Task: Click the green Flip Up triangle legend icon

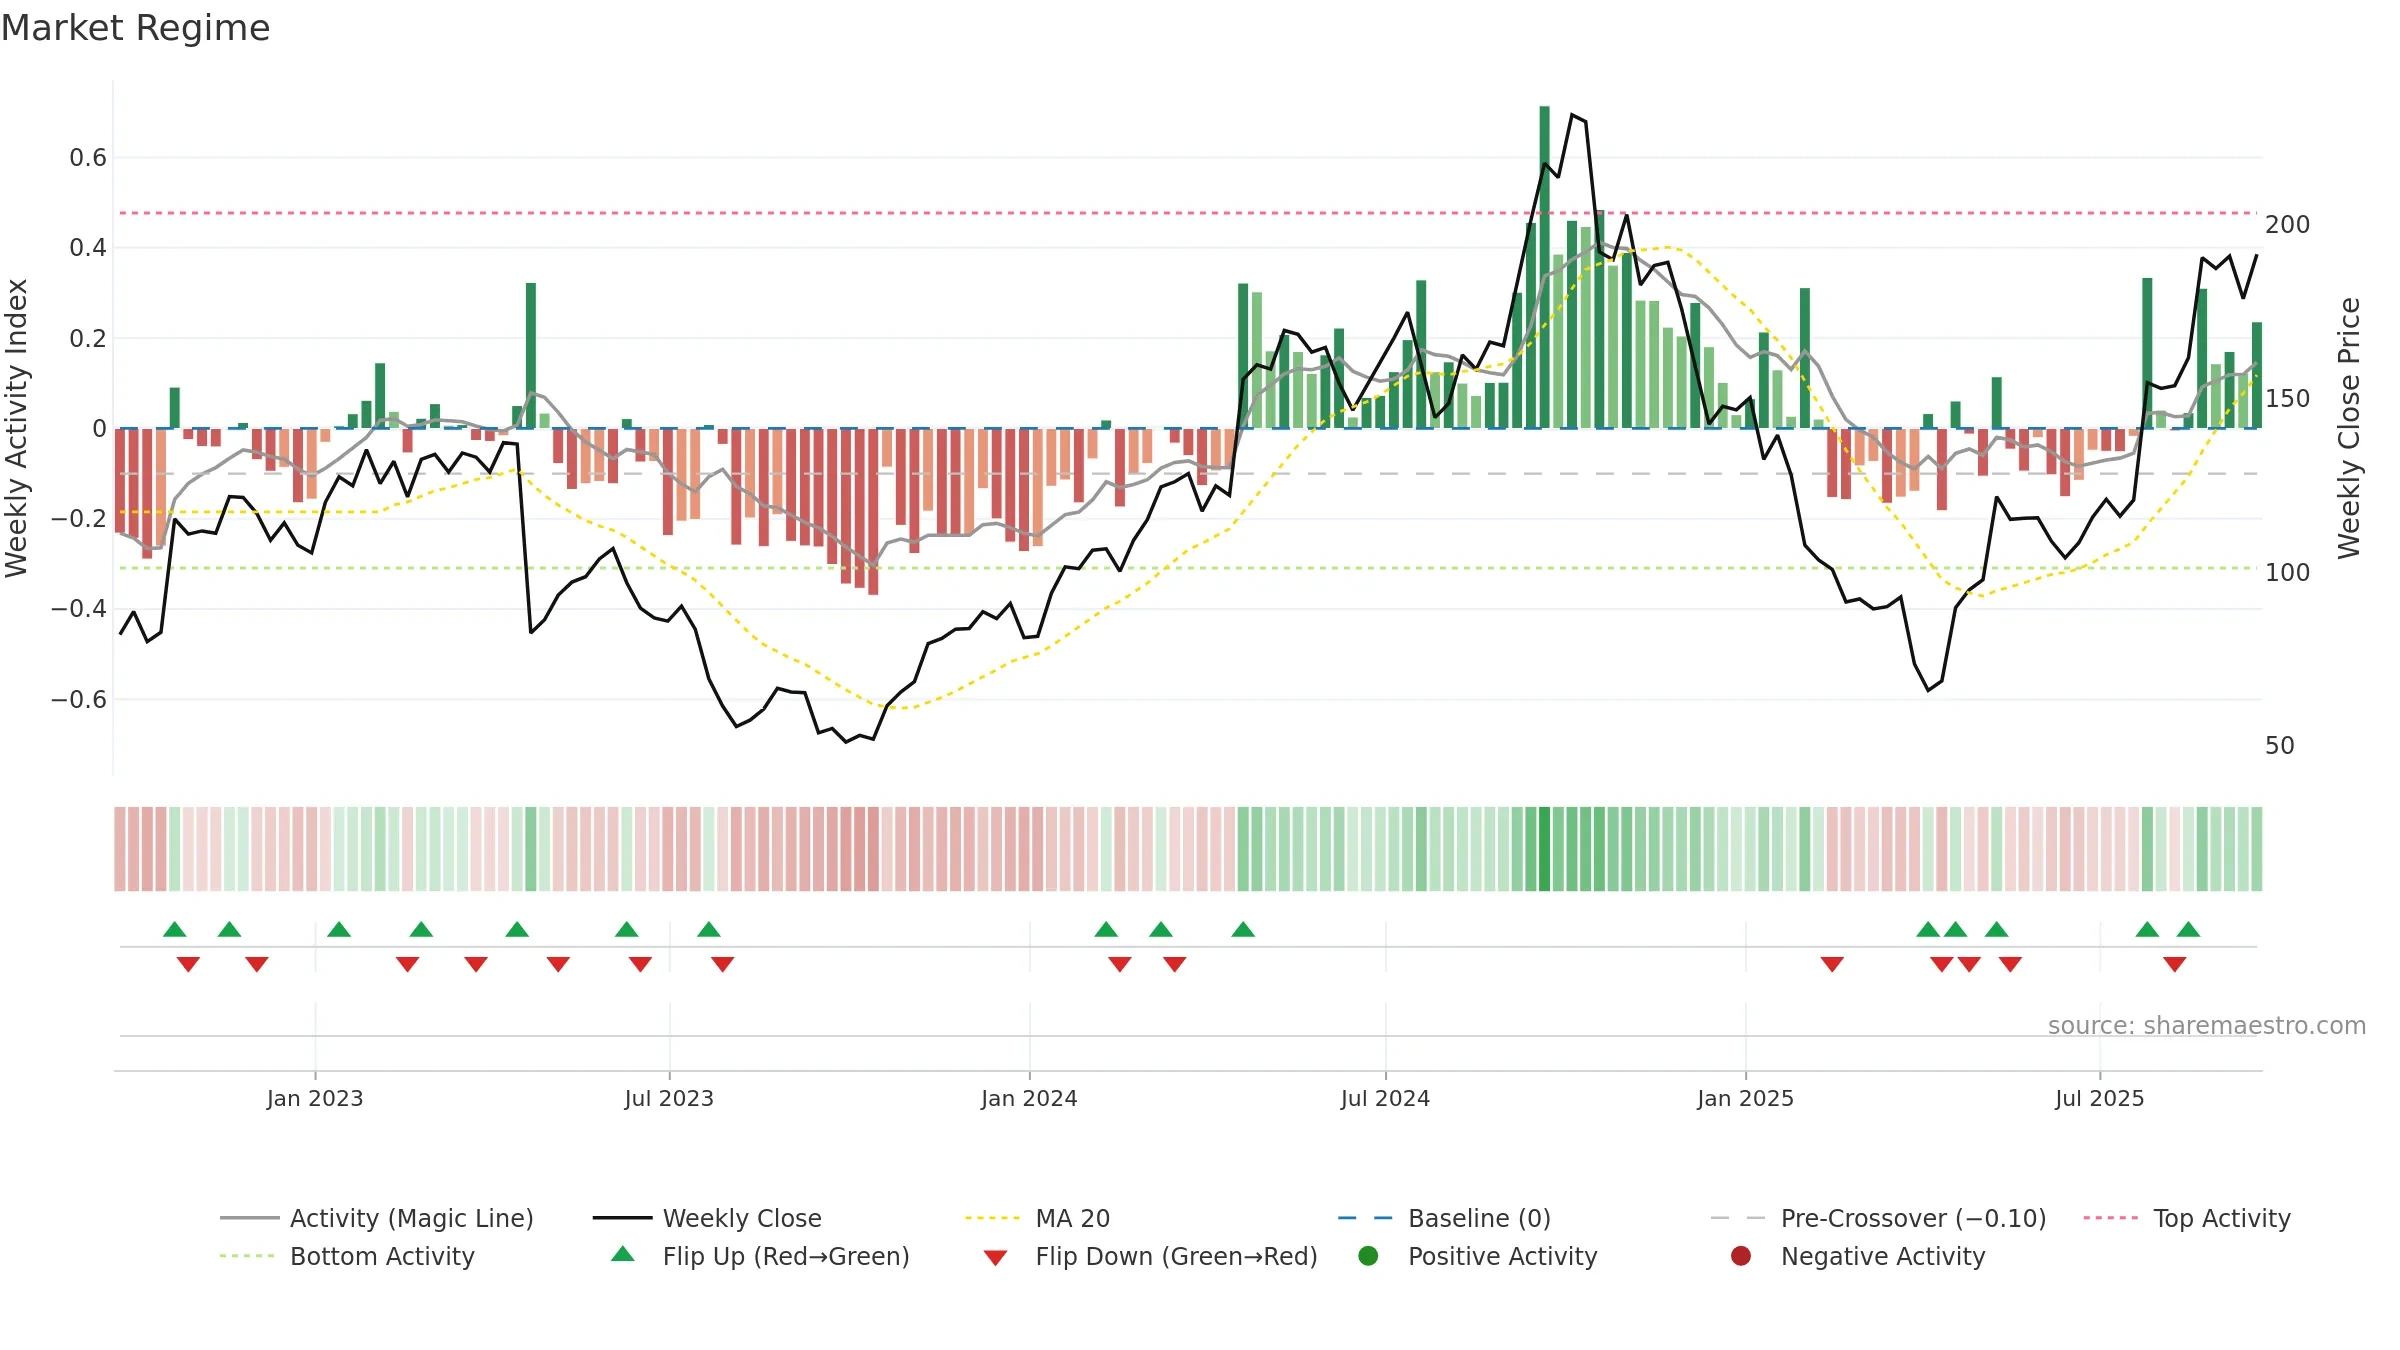Action: coord(623,1254)
